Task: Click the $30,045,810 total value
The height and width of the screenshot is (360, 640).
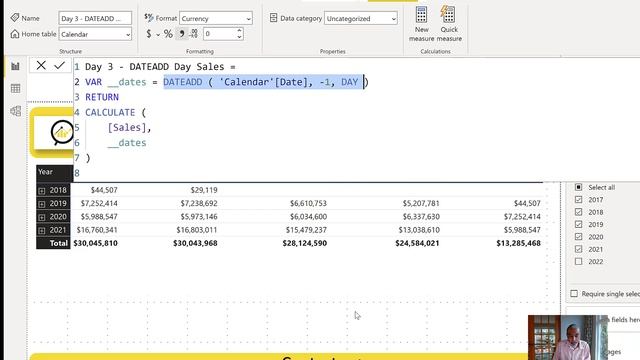Action: click(x=96, y=243)
